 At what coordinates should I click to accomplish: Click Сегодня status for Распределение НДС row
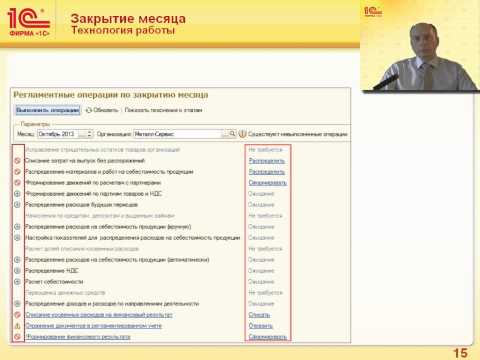pos(261,271)
